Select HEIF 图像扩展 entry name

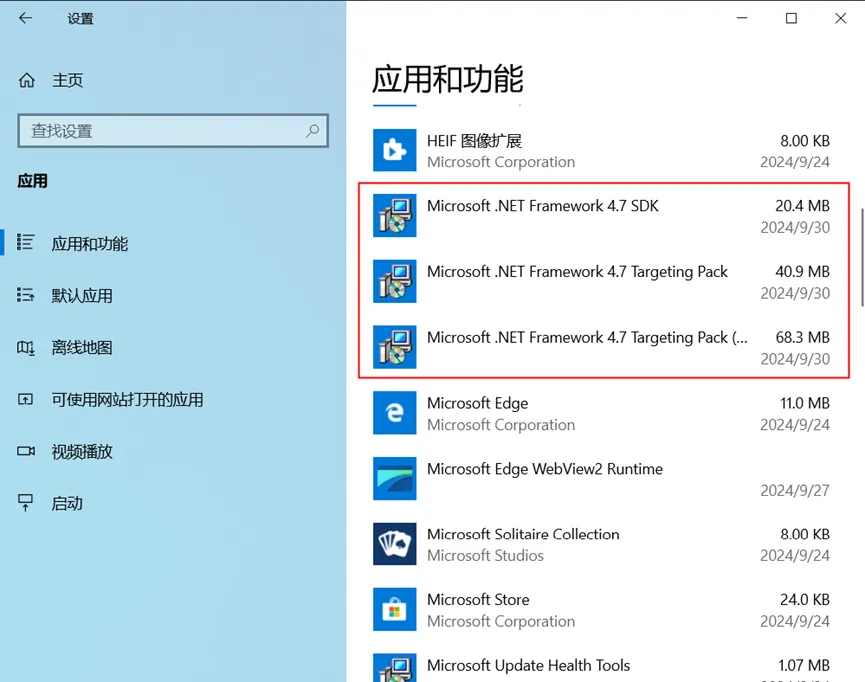coord(474,141)
